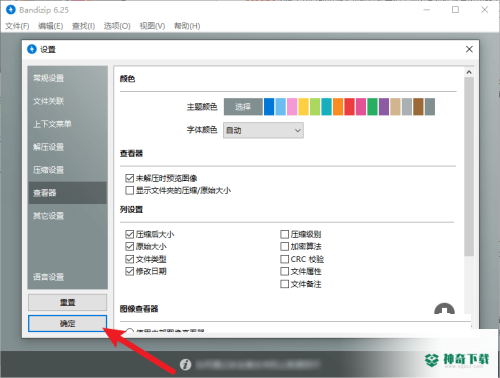Toggle 原始大小 column checkbox
This screenshot has width=500, height=378.
[x=129, y=247]
